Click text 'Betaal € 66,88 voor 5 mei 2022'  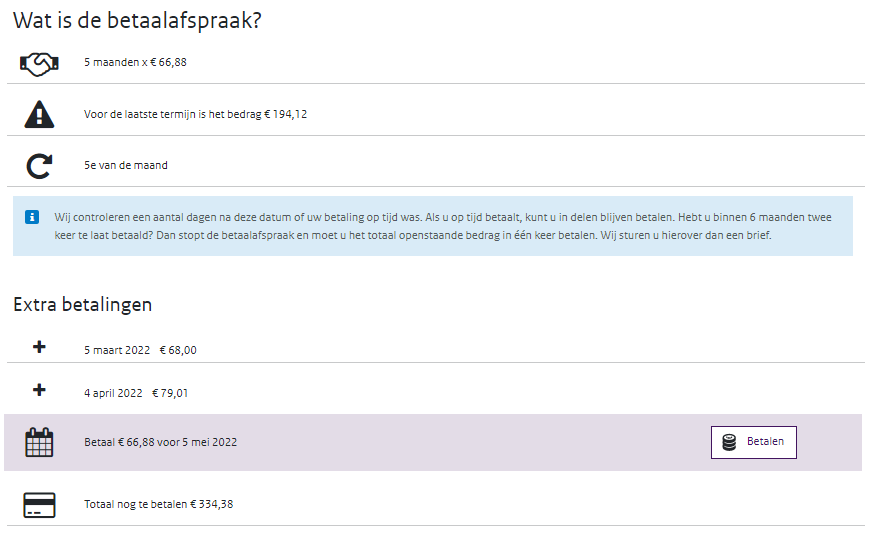tap(161, 442)
